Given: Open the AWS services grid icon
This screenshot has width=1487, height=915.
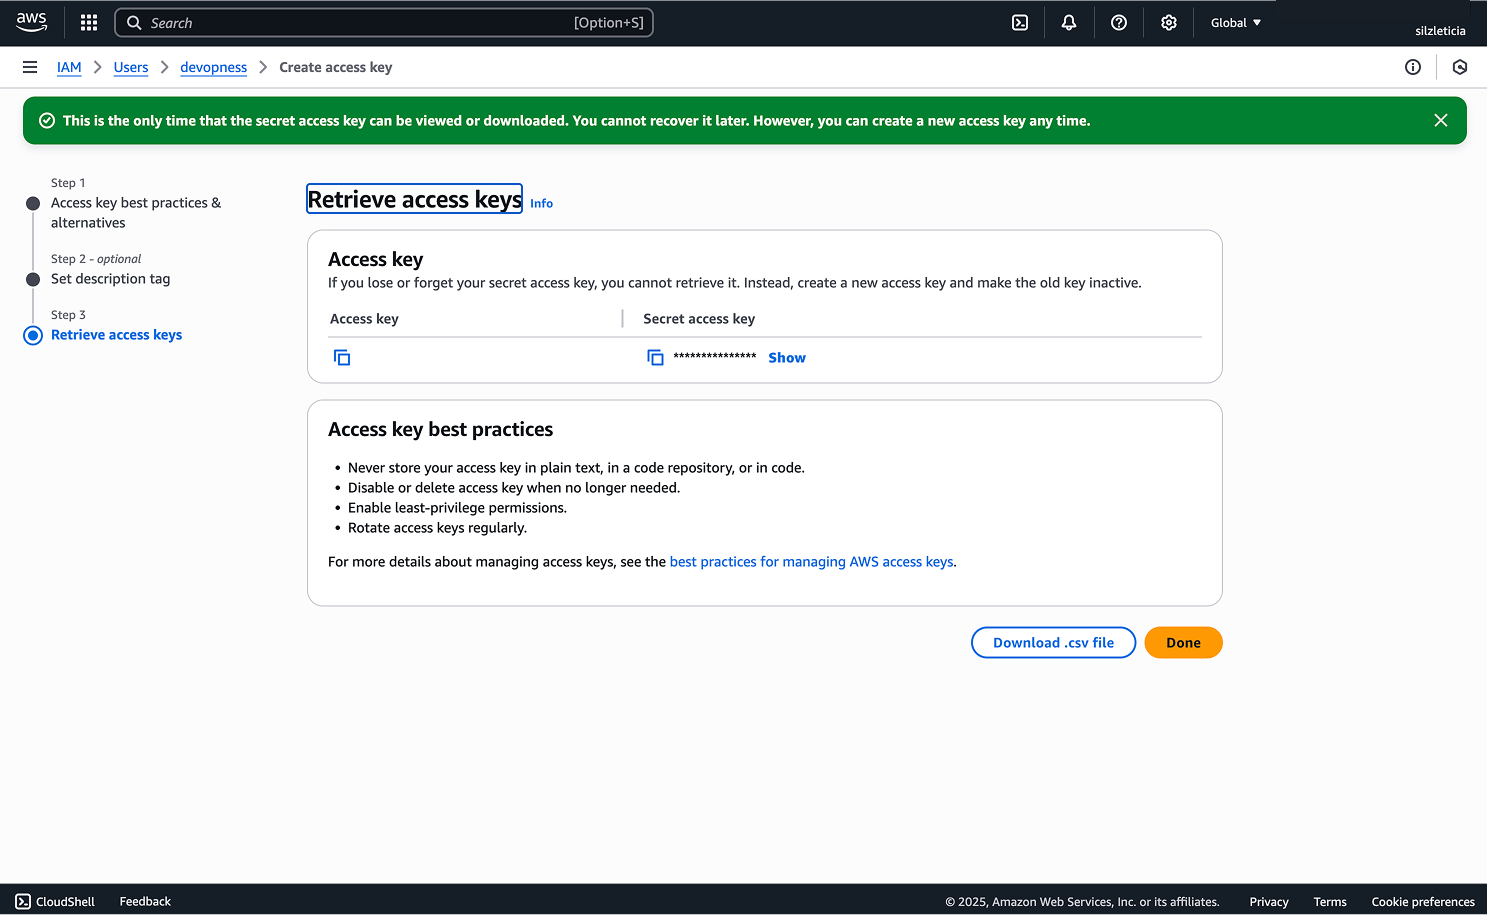Looking at the screenshot, I should [x=88, y=22].
